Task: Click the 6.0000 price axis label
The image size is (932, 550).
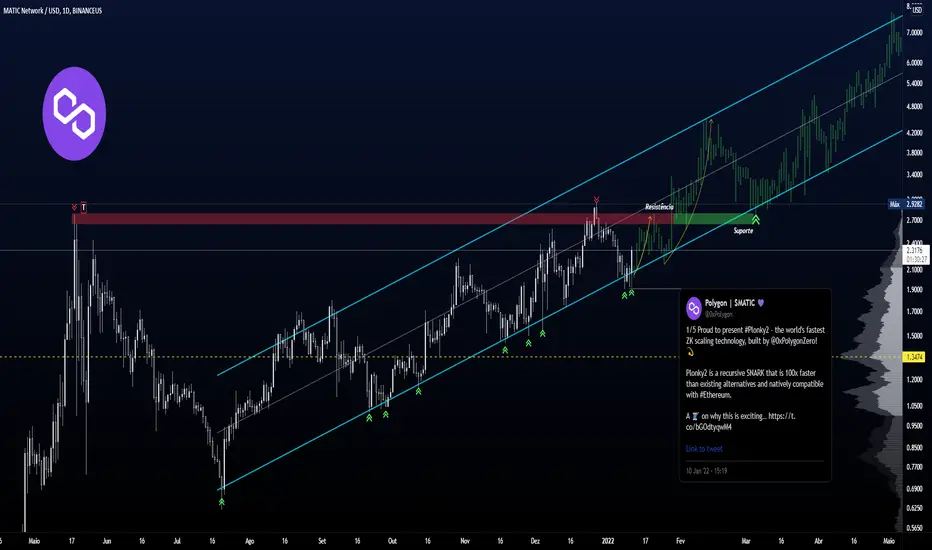Action: point(914,63)
